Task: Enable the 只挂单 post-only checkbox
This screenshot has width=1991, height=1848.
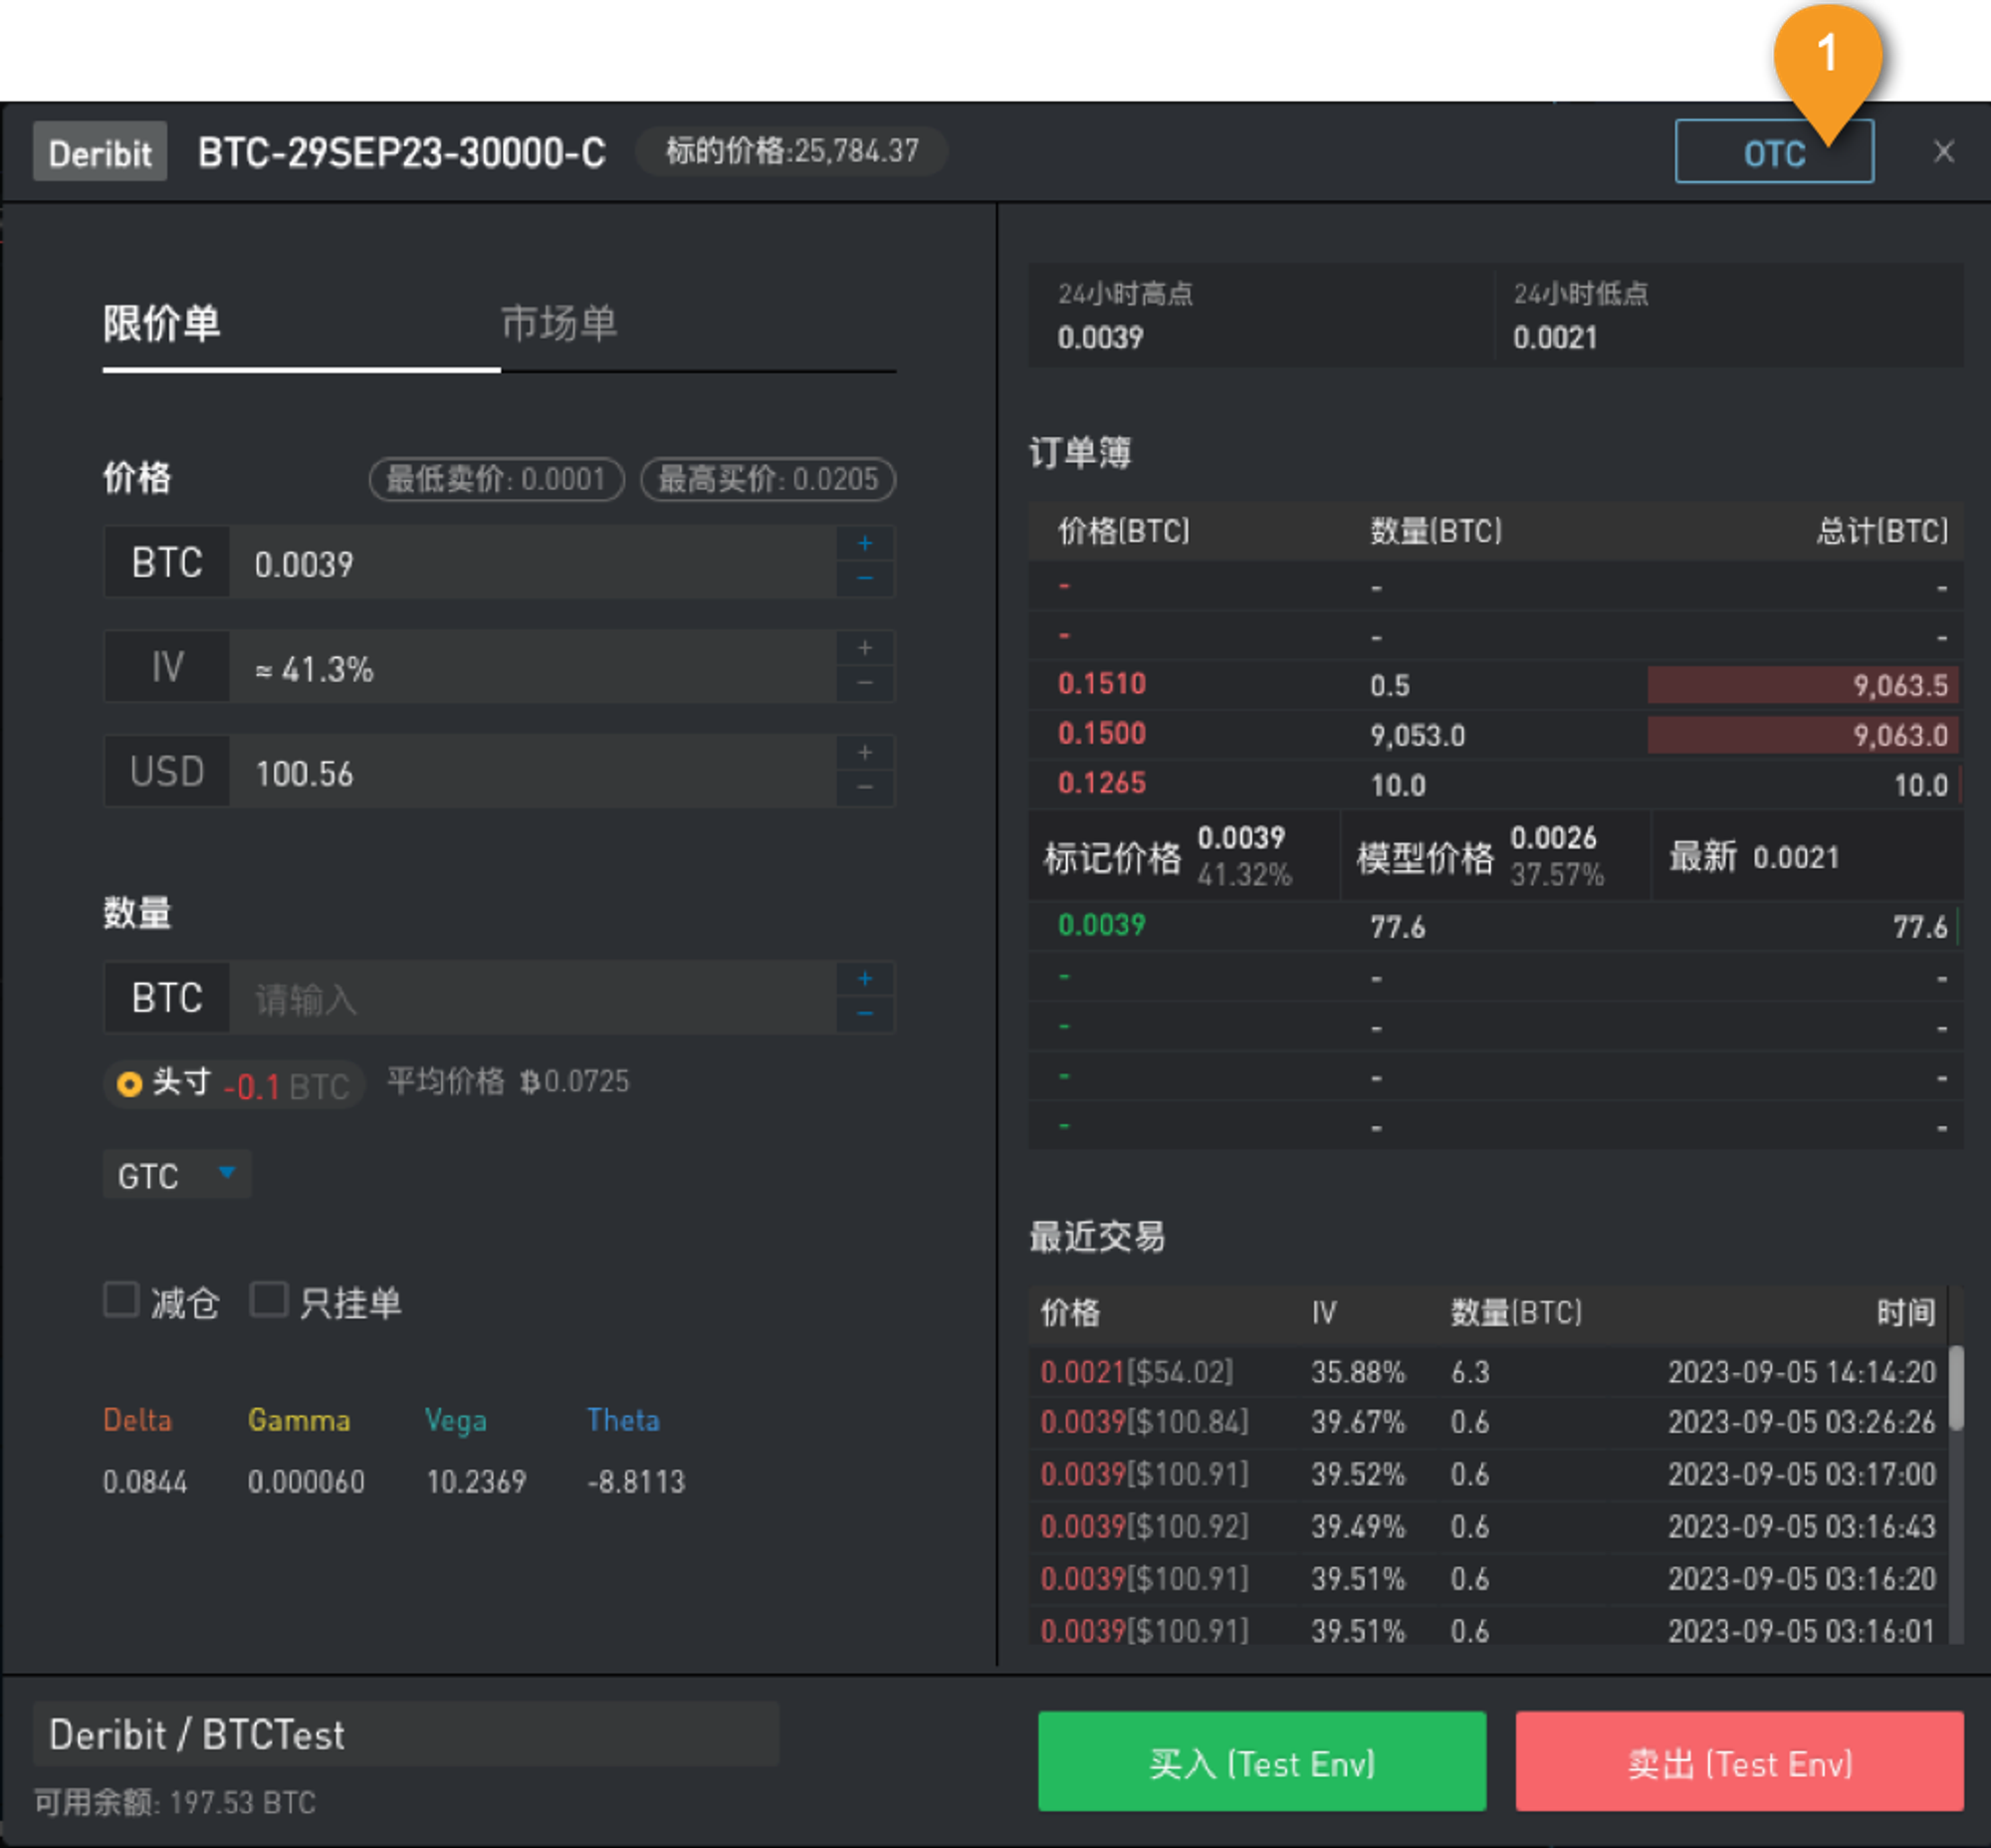Action: point(268,1300)
